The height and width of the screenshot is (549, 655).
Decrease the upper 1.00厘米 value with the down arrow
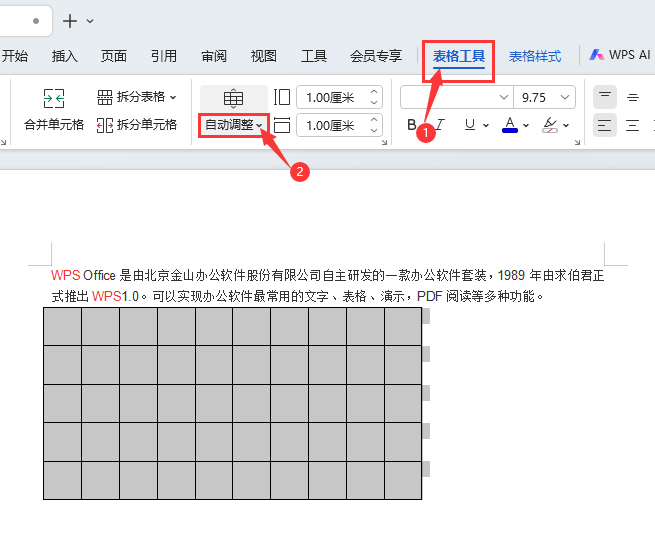(x=374, y=102)
